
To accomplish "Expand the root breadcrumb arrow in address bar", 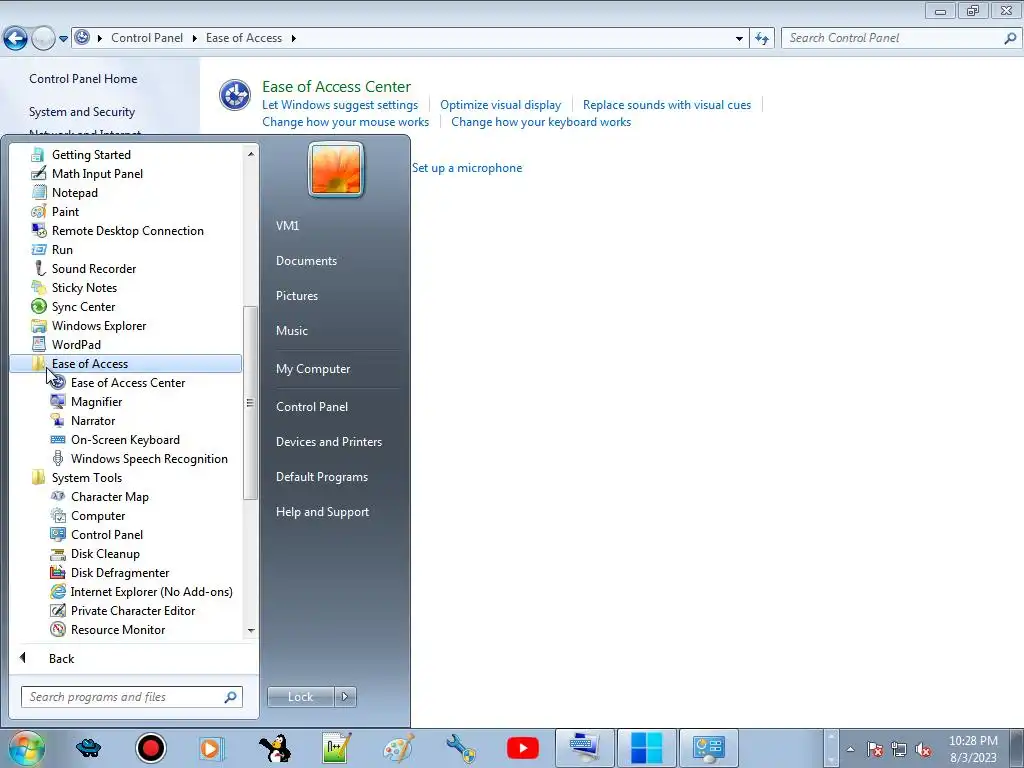I will (100, 39).
